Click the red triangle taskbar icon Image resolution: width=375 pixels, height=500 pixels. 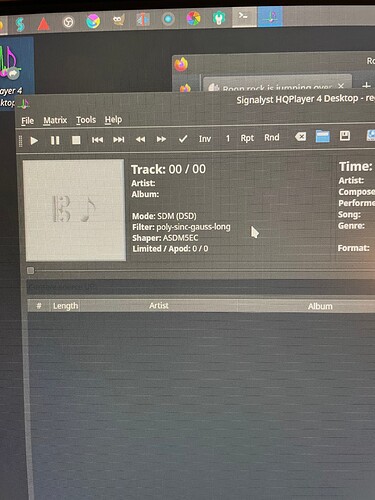coord(44,24)
